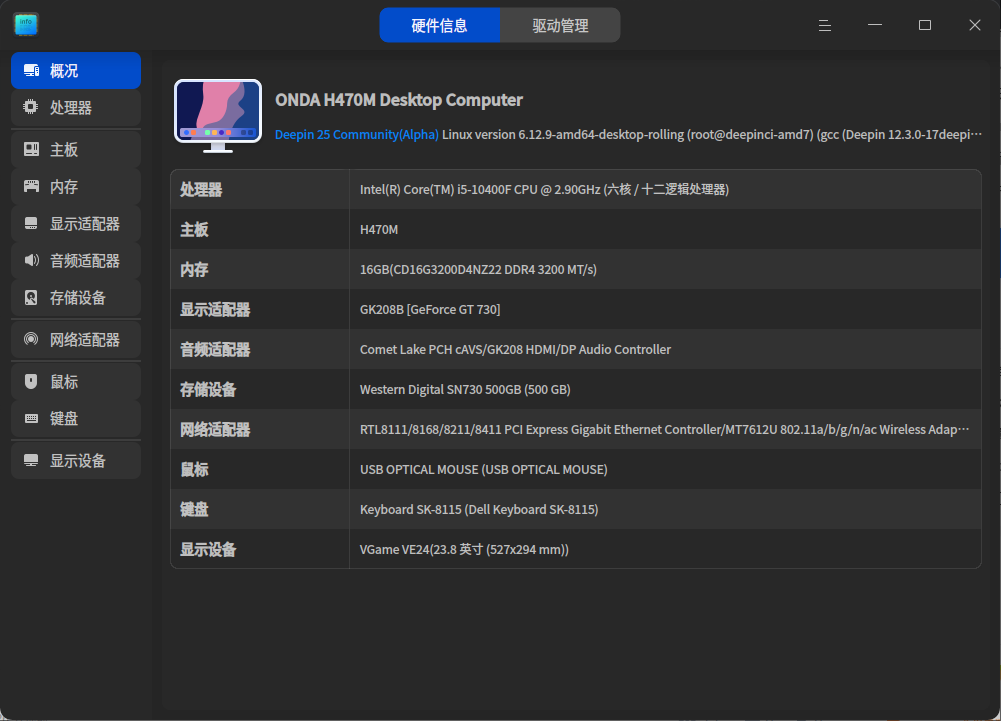Open the 内存 memory icon in sidebar
This screenshot has height=721, width=1001.
click(x=31, y=186)
